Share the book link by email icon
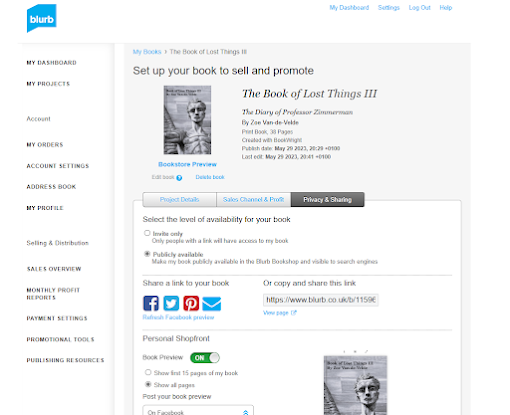Image resolution: width=510 pixels, height=415 pixels. click(x=212, y=303)
